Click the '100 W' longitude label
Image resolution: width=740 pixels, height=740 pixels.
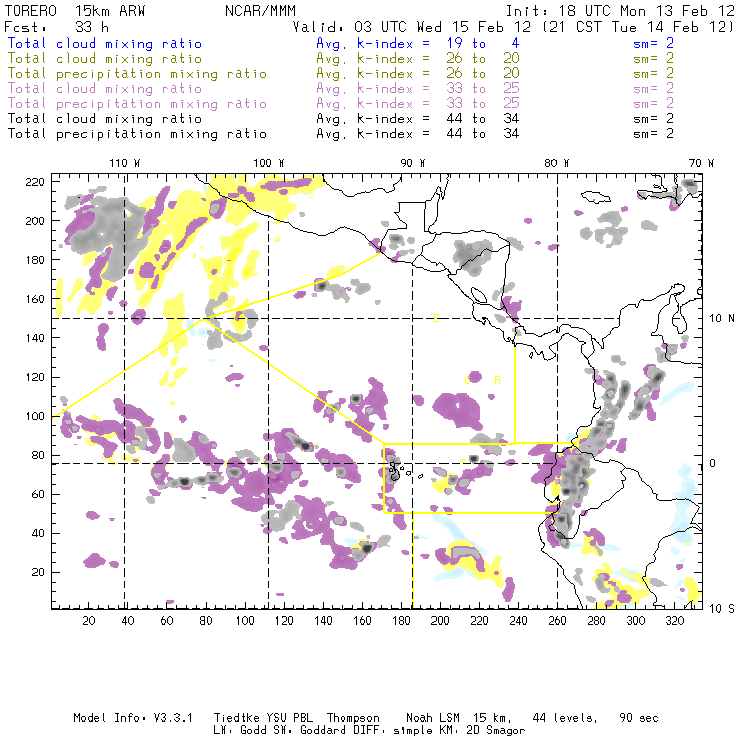pos(269,163)
